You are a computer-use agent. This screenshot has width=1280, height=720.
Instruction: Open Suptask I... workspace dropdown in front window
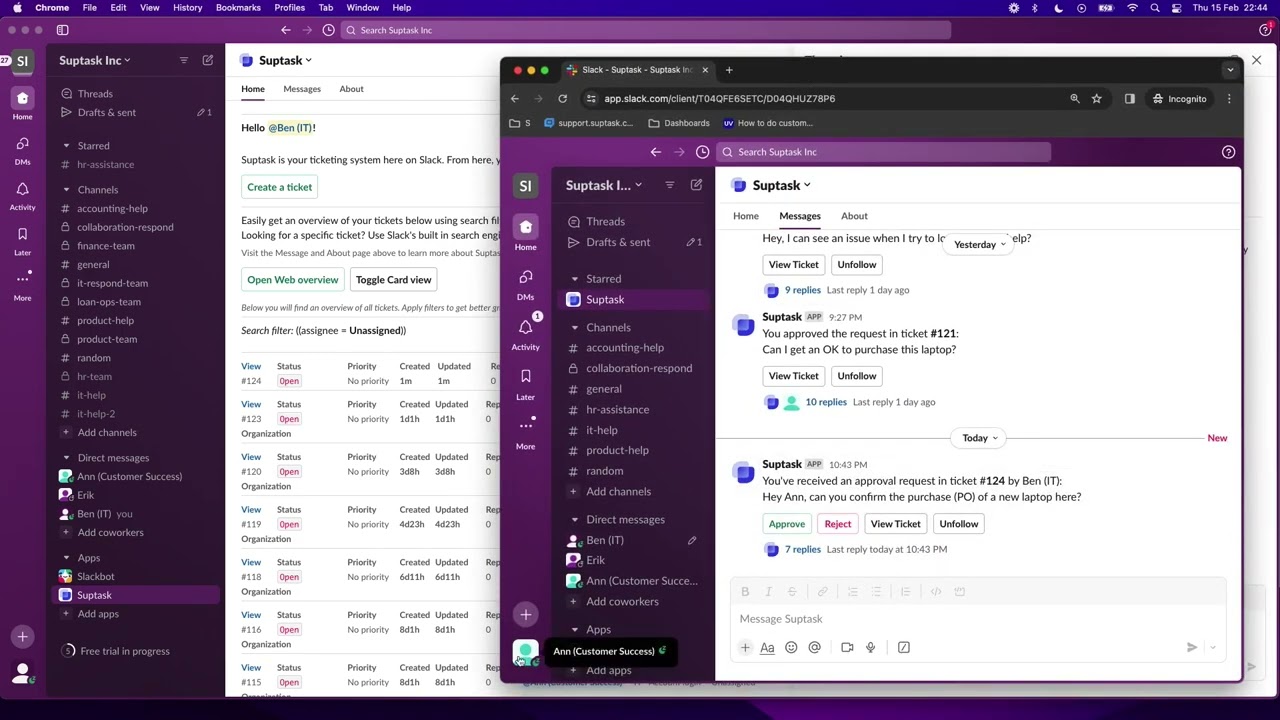[604, 185]
